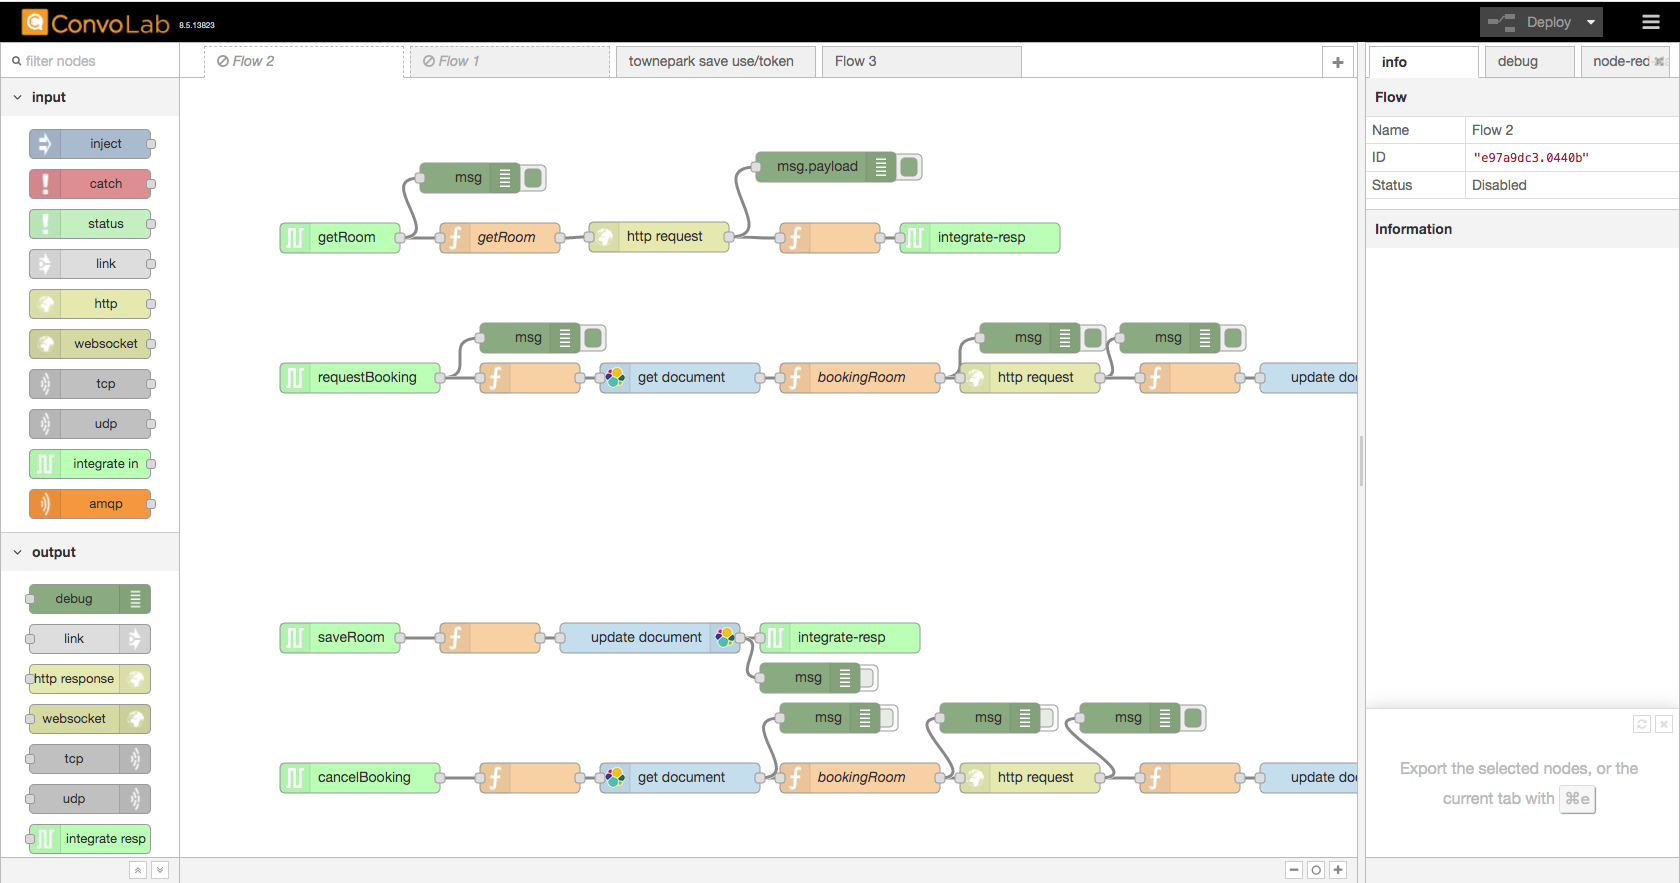1680x883 pixels.
Task: Select the inject node in the palette
Action: tap(90, 144)
